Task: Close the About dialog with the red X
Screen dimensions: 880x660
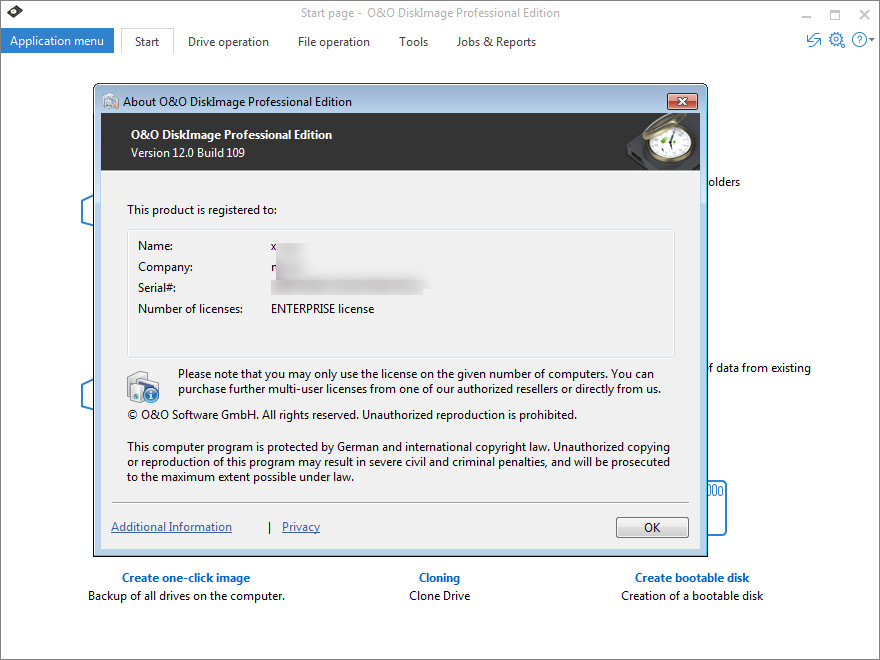Action: point(682,101)
